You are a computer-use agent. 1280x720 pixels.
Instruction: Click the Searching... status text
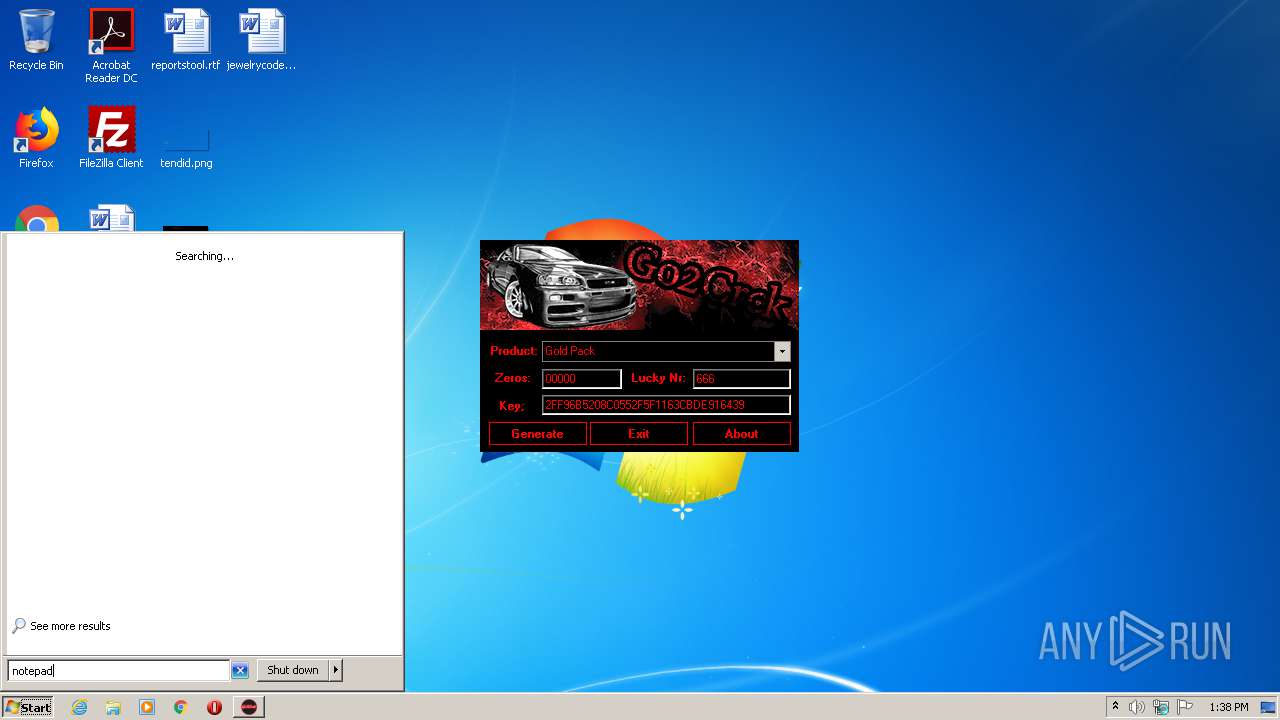coord(205,256)
